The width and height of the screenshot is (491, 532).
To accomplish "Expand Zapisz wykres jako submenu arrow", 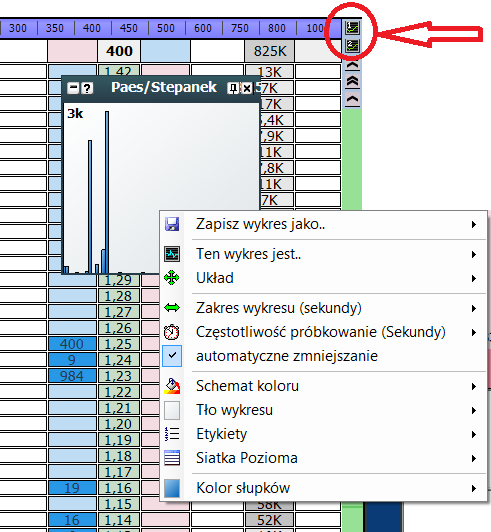I will tap(474, 224).
